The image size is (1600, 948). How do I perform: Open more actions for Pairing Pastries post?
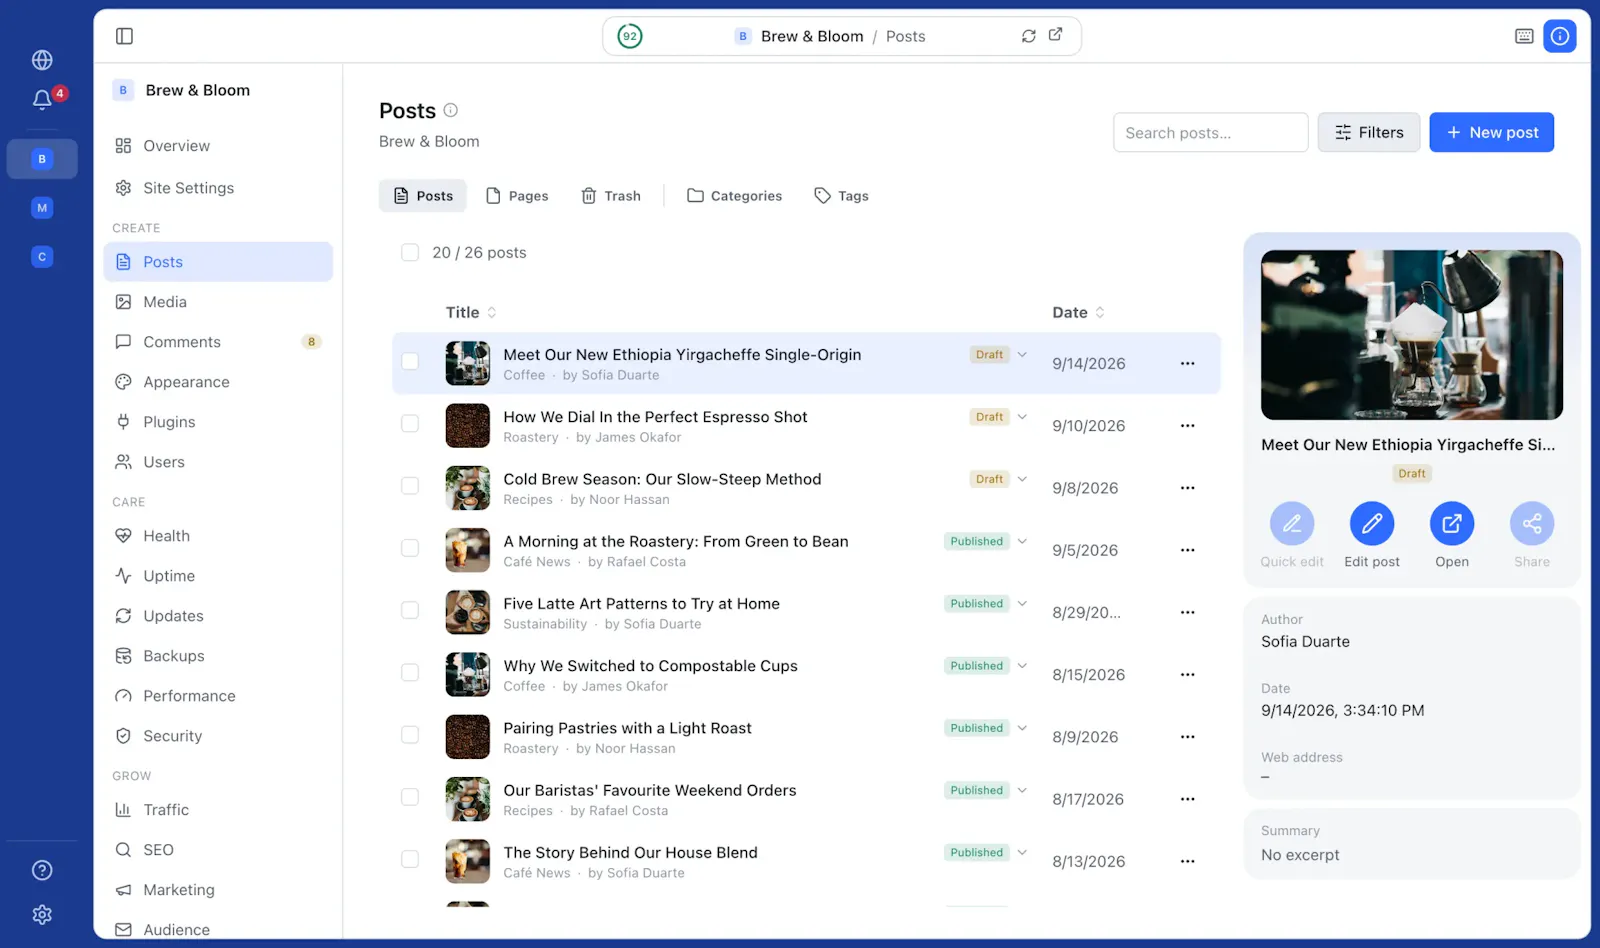[x=1187, y=737]
